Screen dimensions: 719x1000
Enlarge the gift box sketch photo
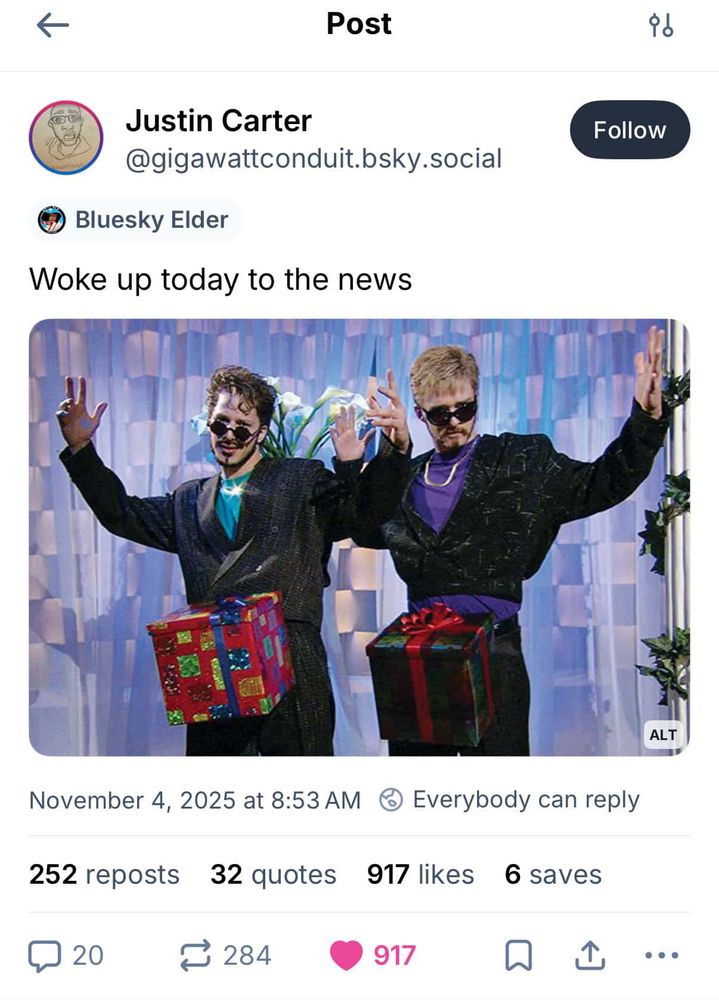click(x=359, y=538)
